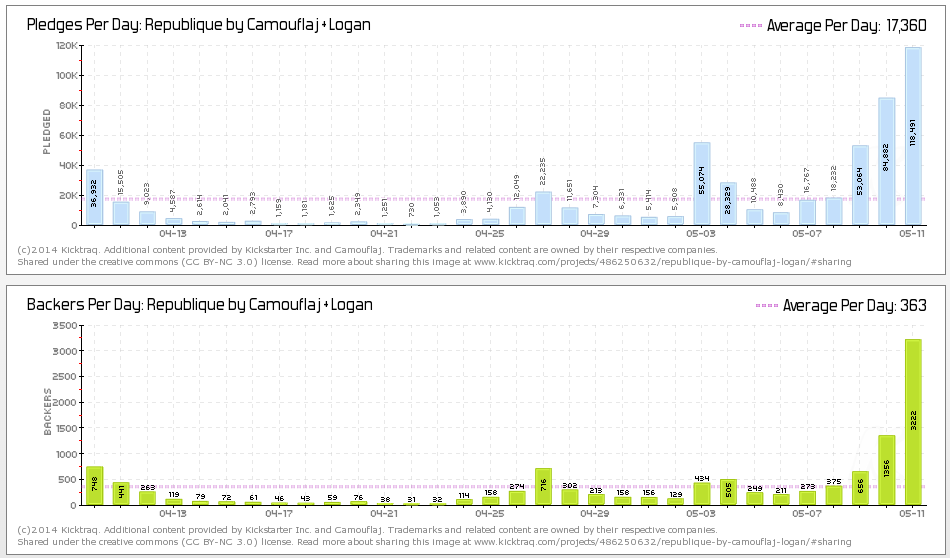Select the 10,488 pledge value label
The height and width of the screenshot is (558, 950).
pos(754,192)
